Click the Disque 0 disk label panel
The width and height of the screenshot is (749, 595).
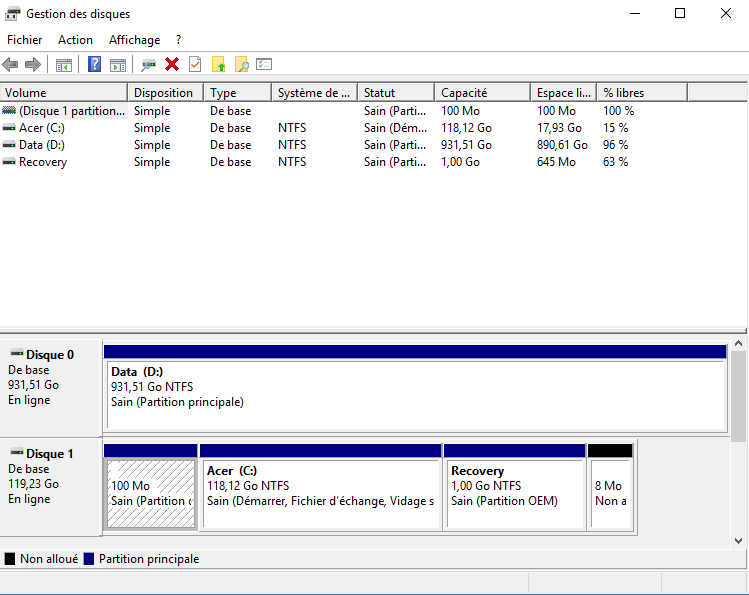(51, 387)
